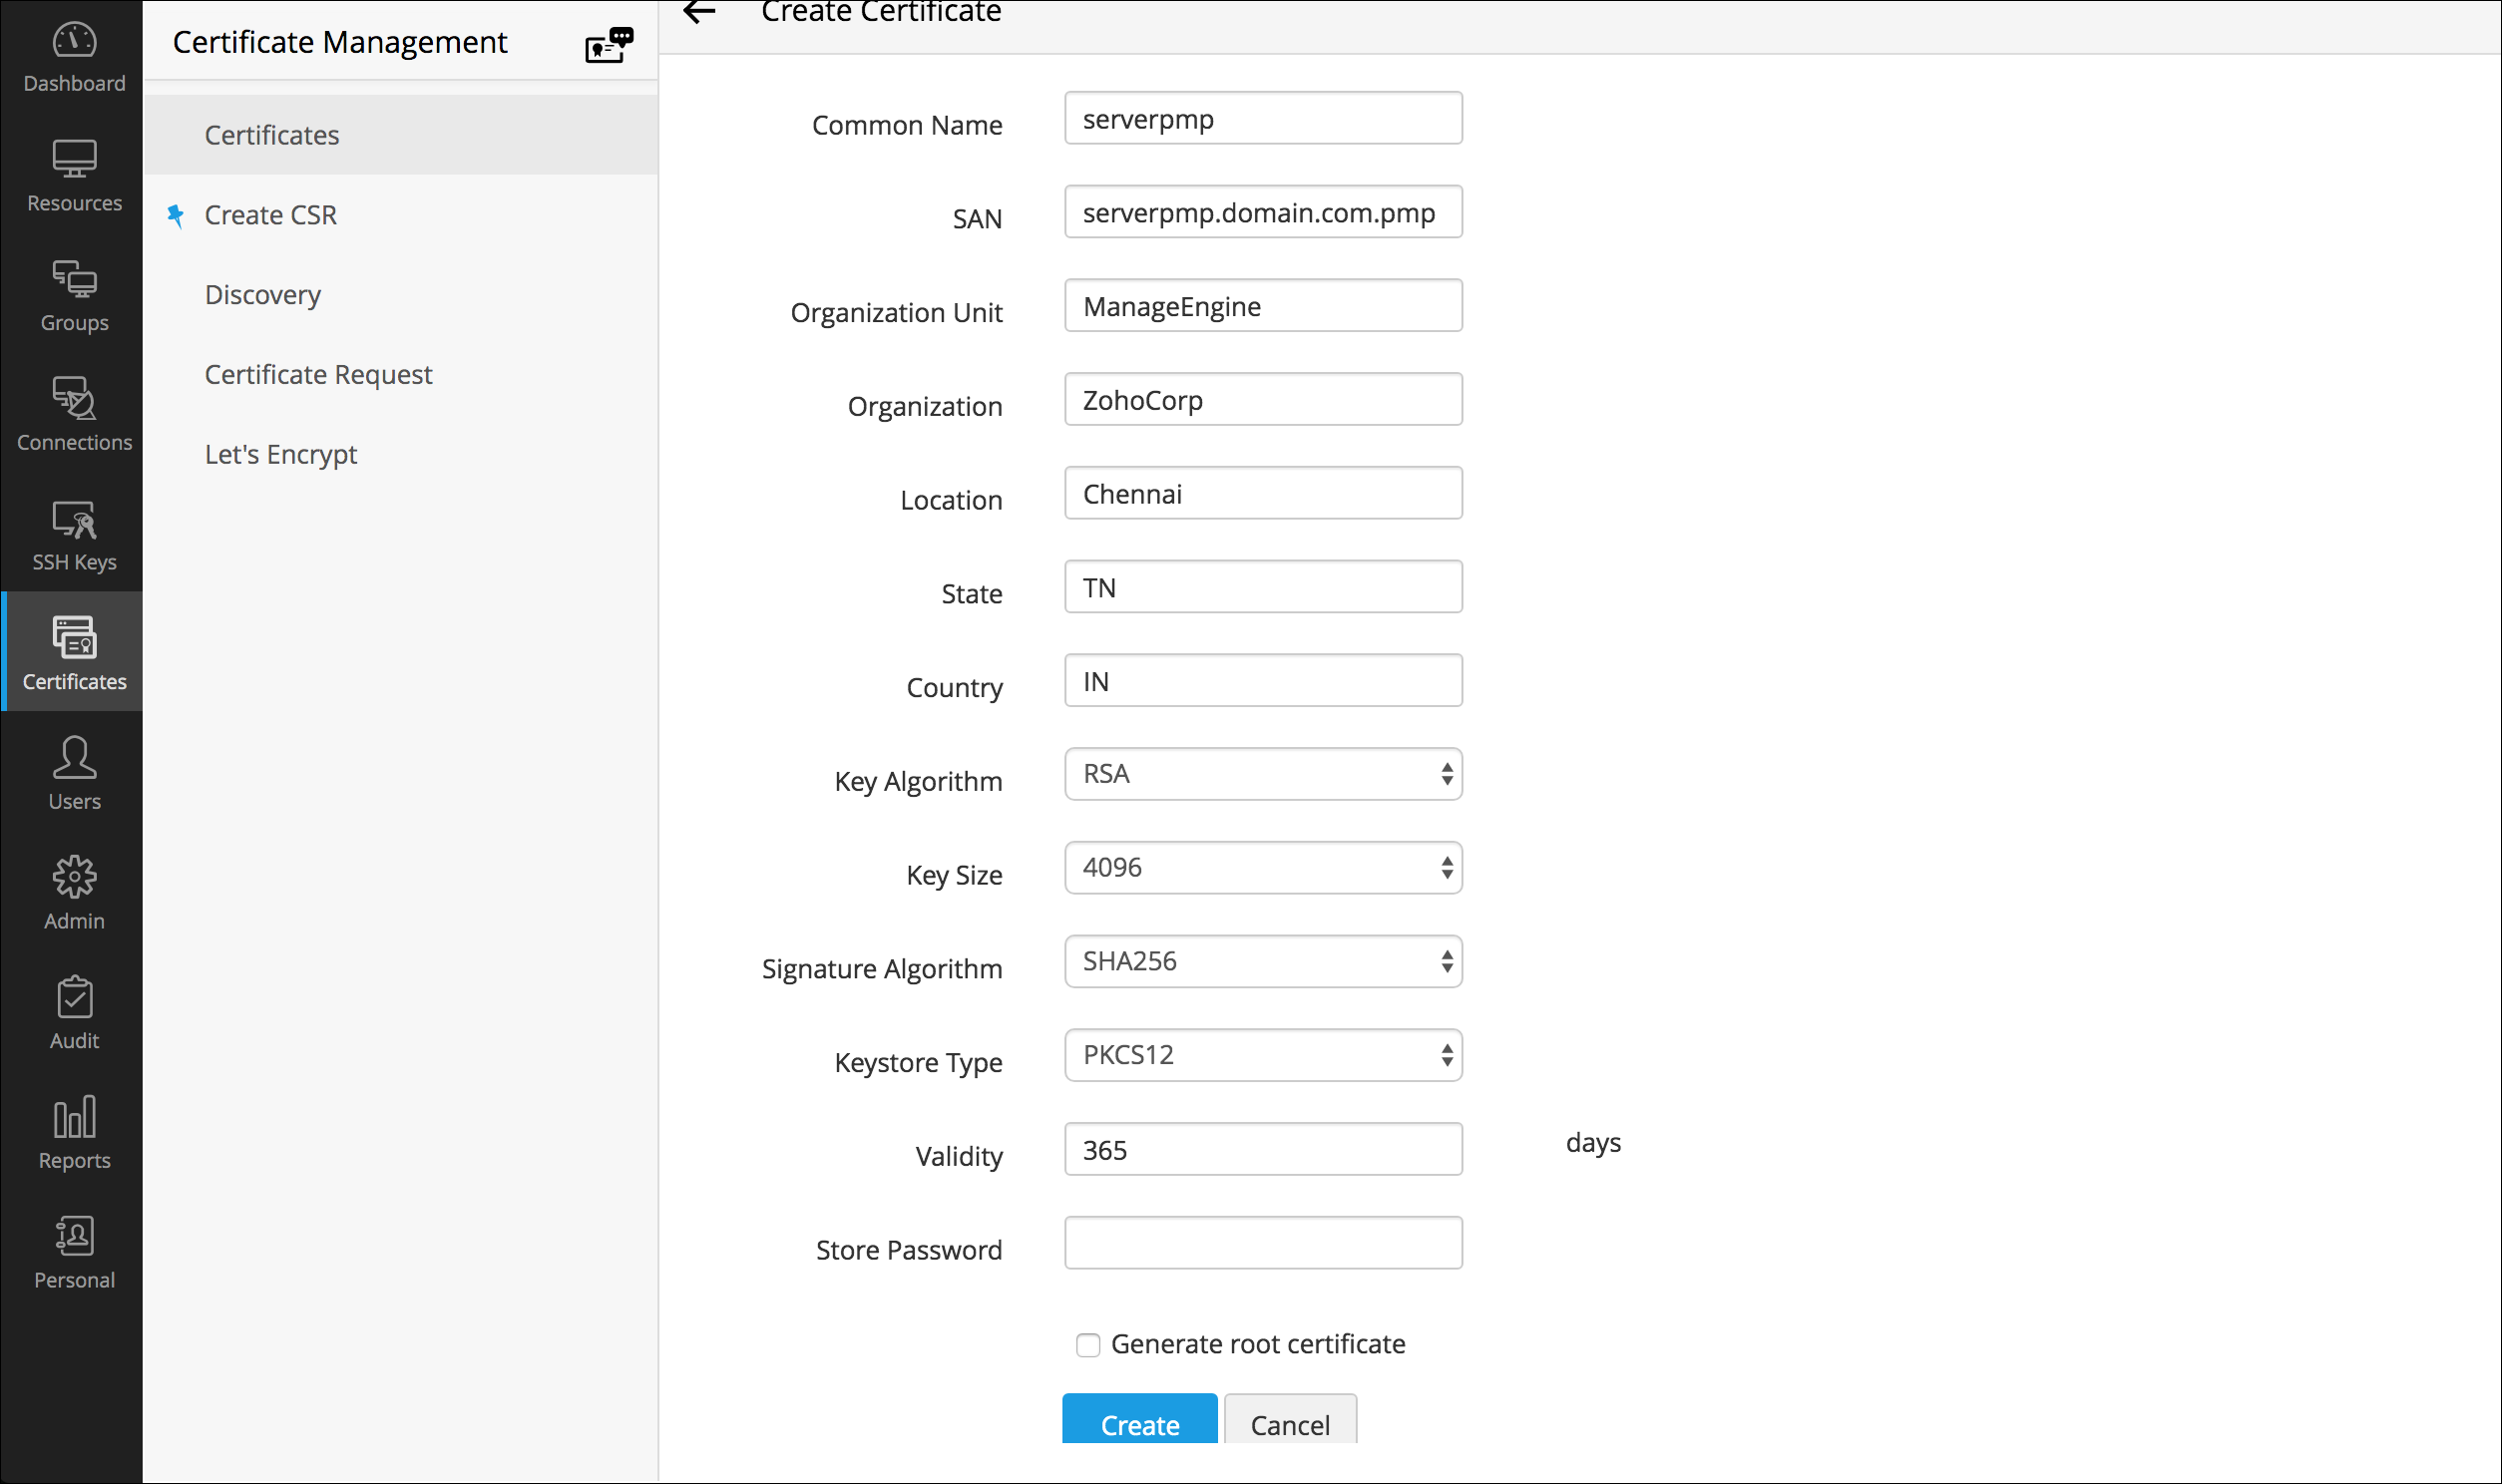Open the Keystore Type PKCS12 dropdown
This screenshot has width=2502, height=1484.
point(1263,1055)
